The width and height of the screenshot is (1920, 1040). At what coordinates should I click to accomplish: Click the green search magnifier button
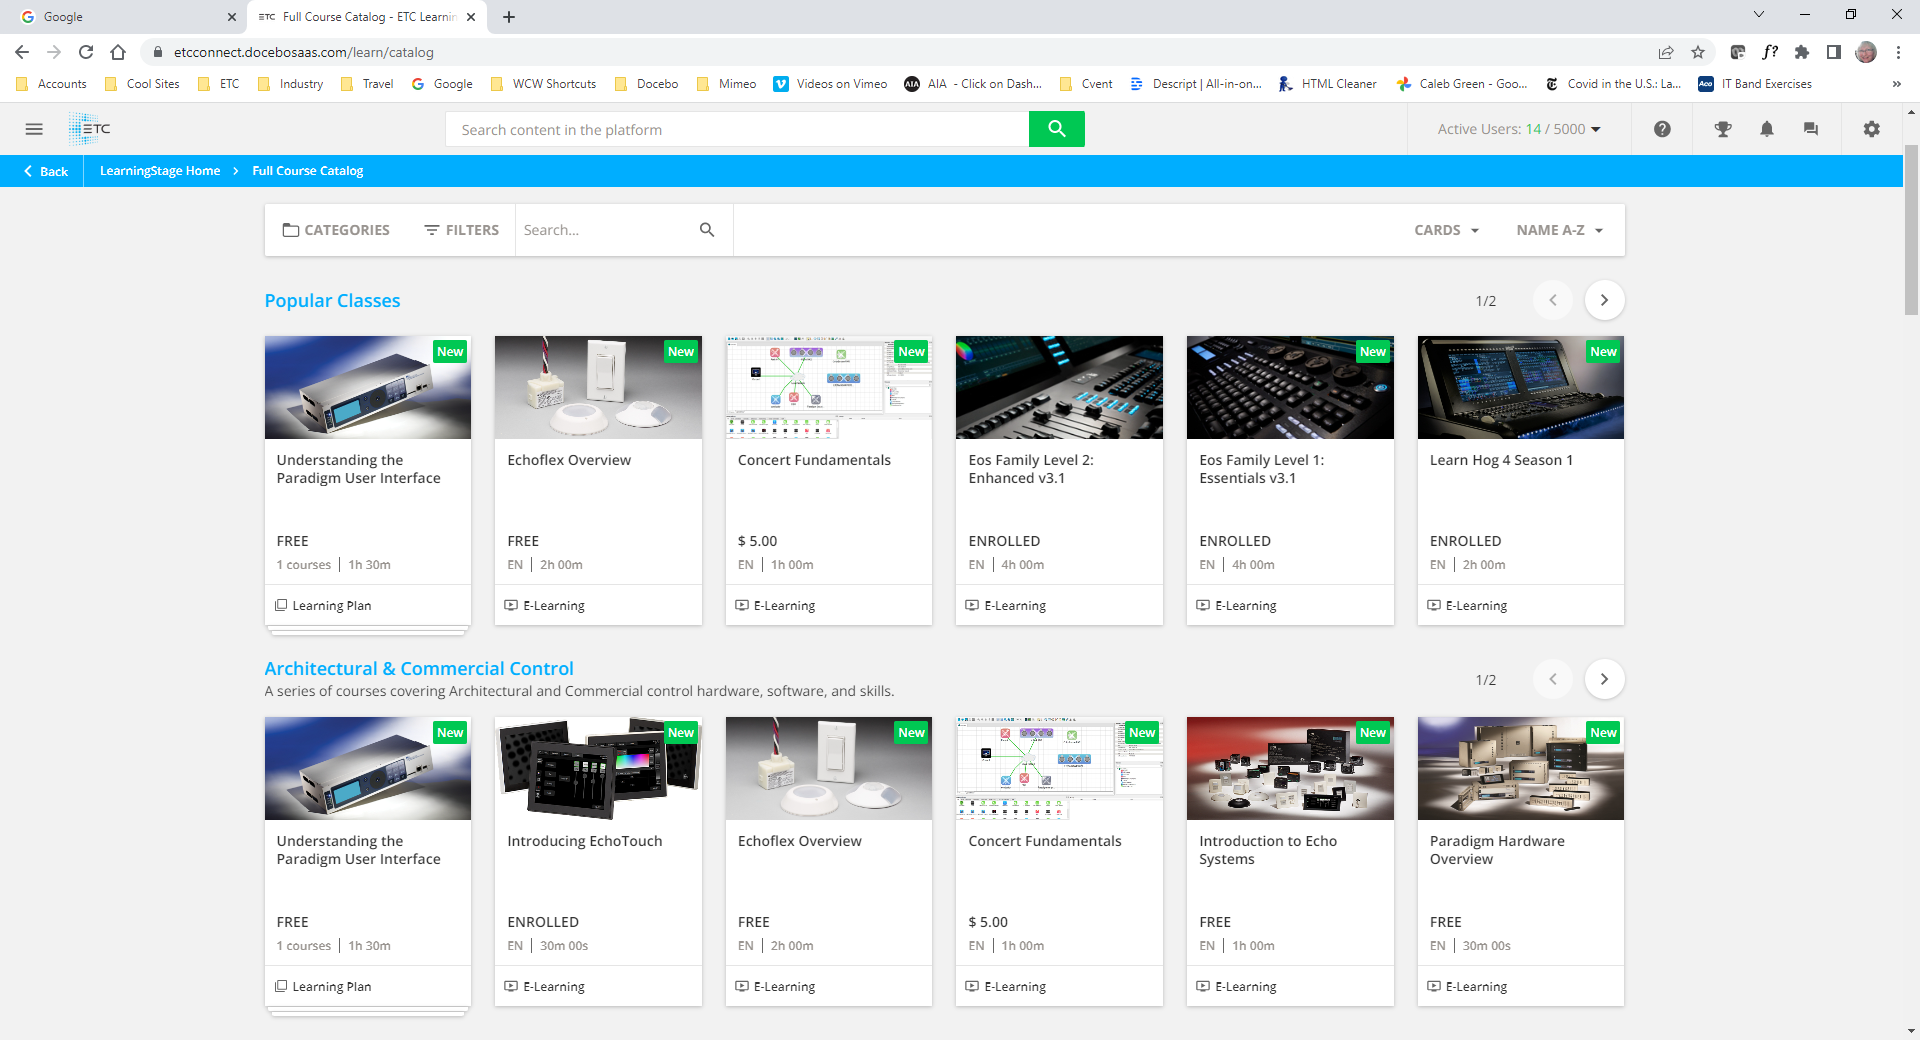[1056, 129]
